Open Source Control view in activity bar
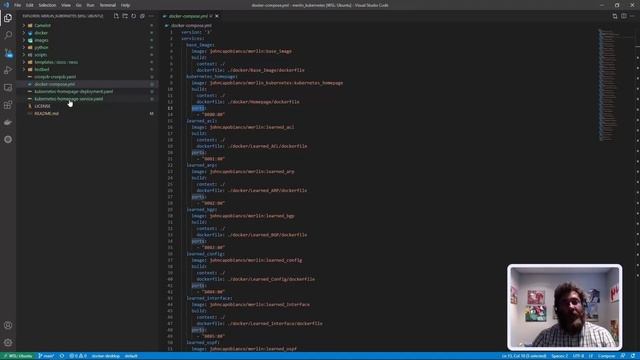The height and width of the screenshot is (360, 640). click(8, 53)
